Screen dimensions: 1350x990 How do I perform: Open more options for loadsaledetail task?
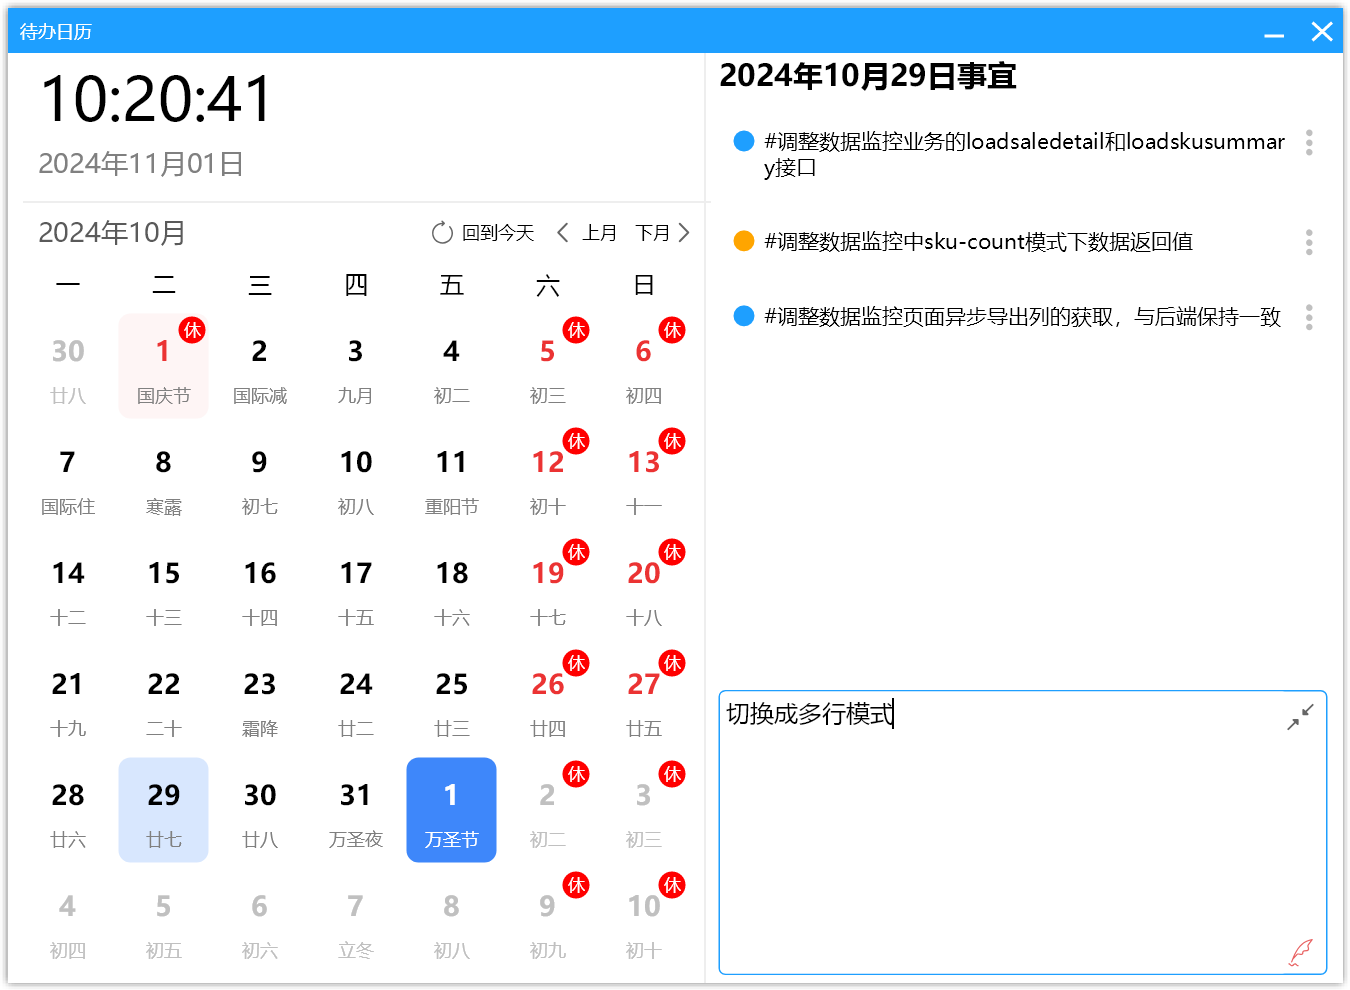point(1309,142)
